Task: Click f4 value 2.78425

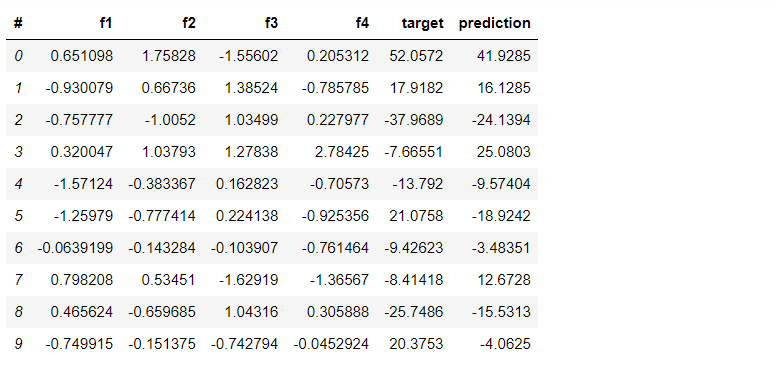Action: 342,152
